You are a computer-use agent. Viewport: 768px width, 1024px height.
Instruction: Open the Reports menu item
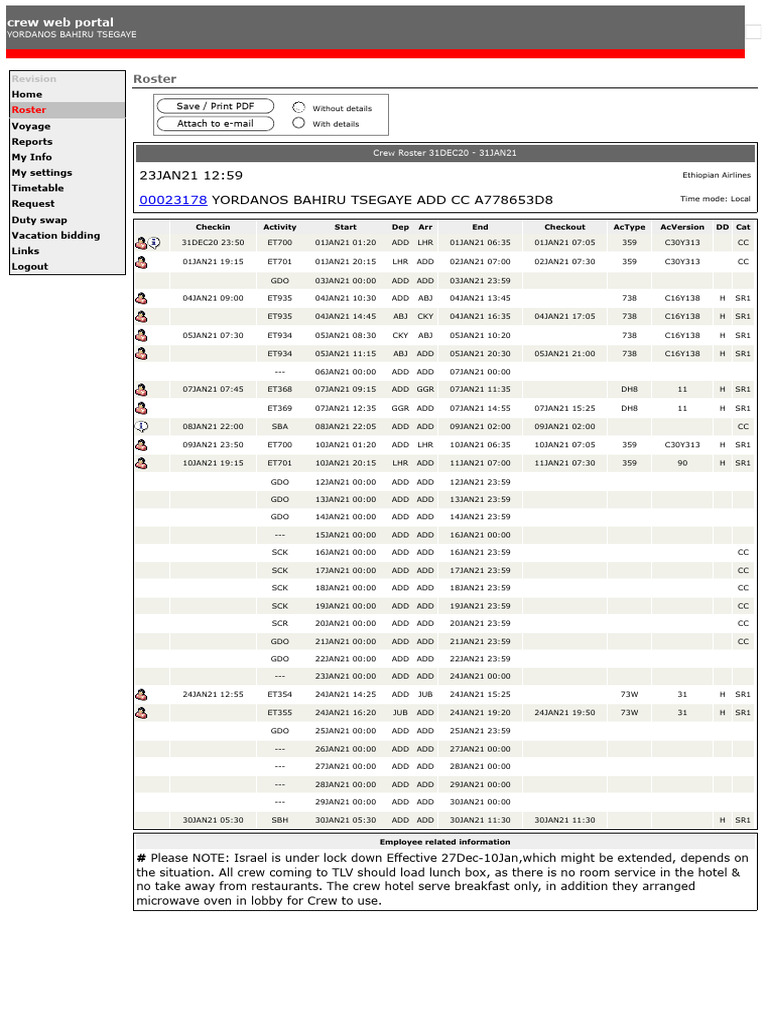pos(32,142)
